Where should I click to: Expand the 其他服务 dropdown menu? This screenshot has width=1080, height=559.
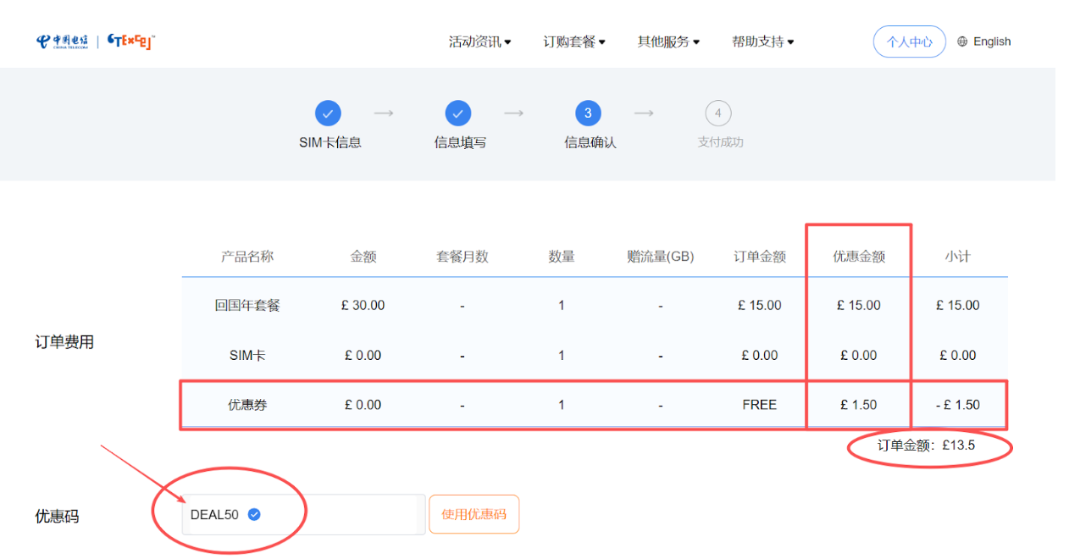[668, 42]
